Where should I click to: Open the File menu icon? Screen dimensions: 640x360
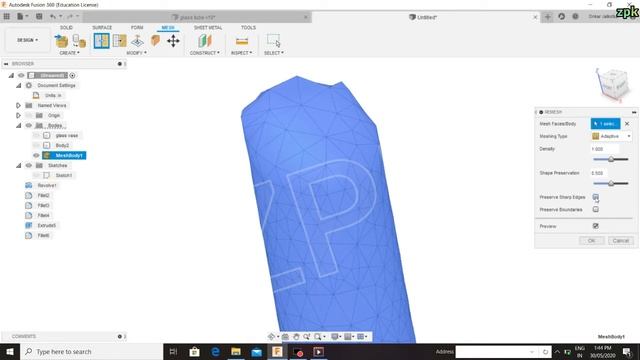[21, 17]
